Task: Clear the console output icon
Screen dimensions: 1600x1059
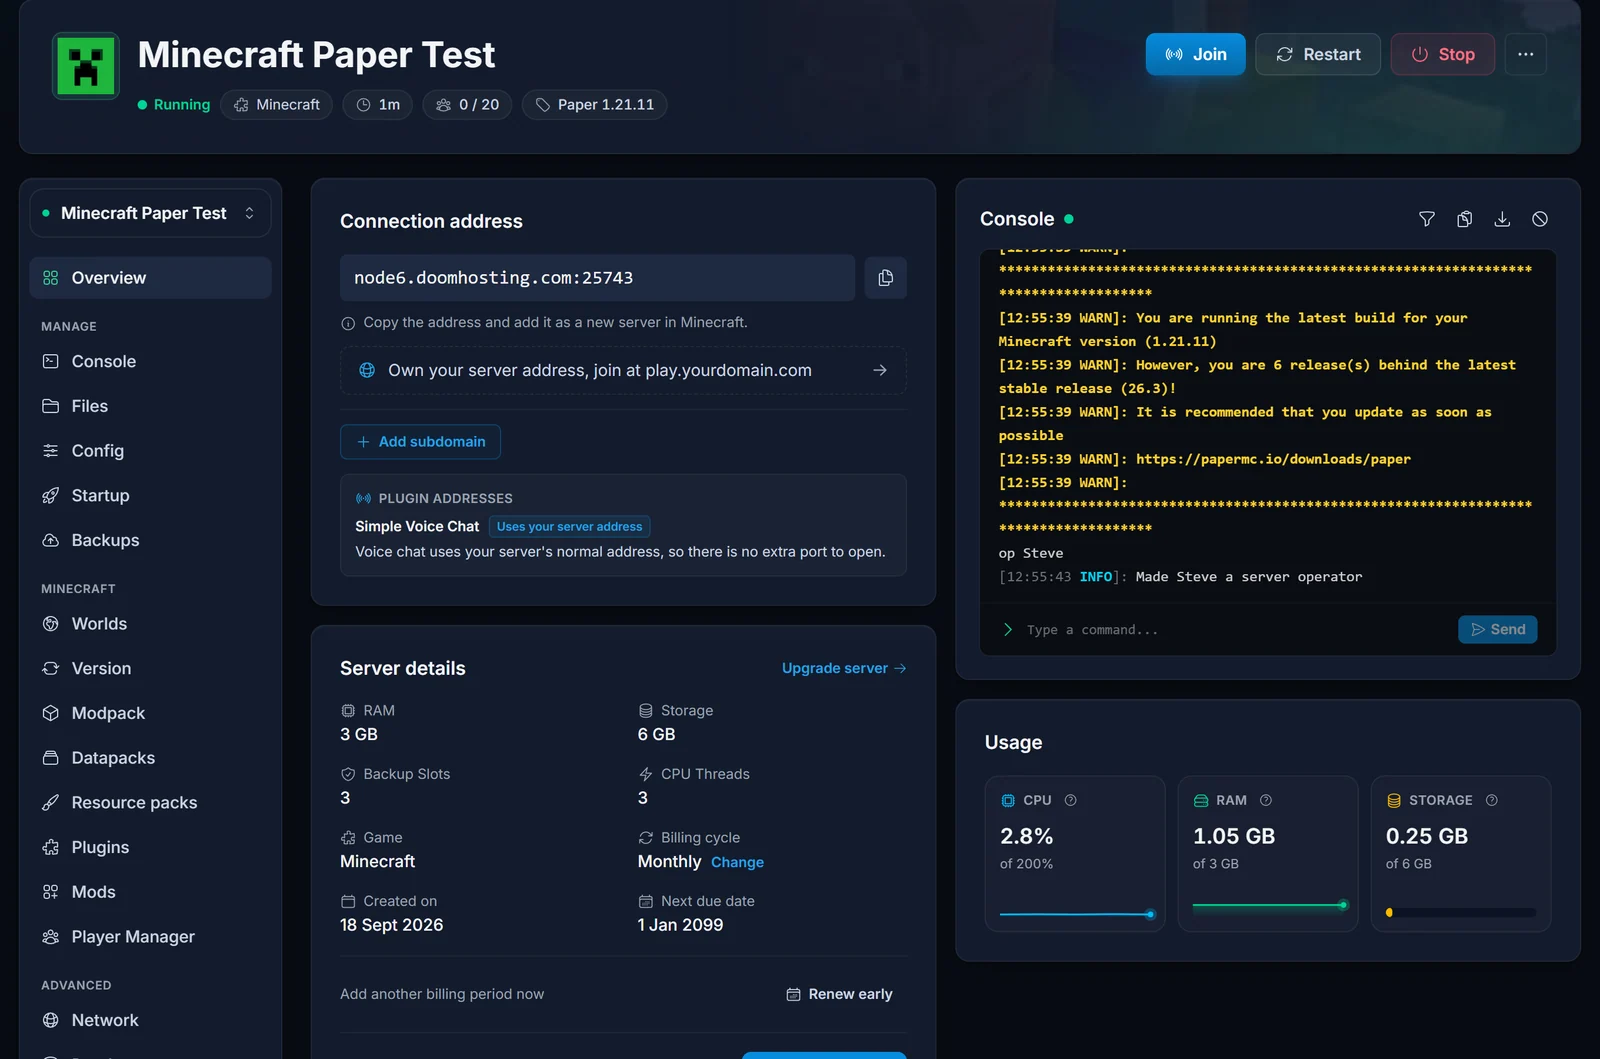Action: tap(1540, 219)
